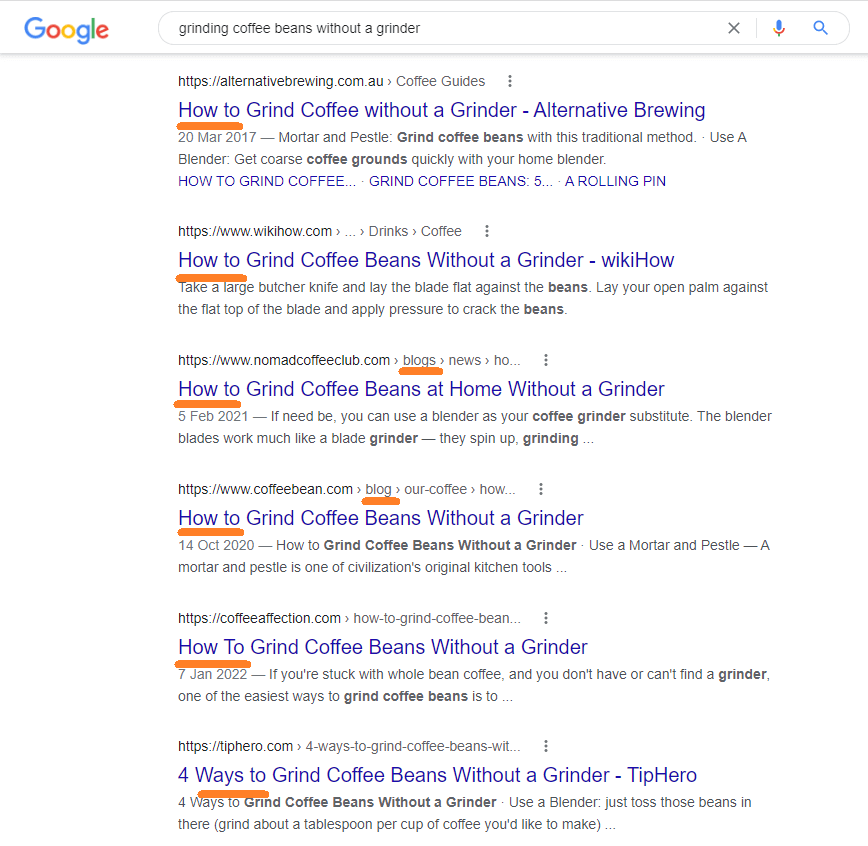This screenshot has height=846, width=868.
Task: Click the '20 Mar 2017' snippet date
Action: (217, 137)
